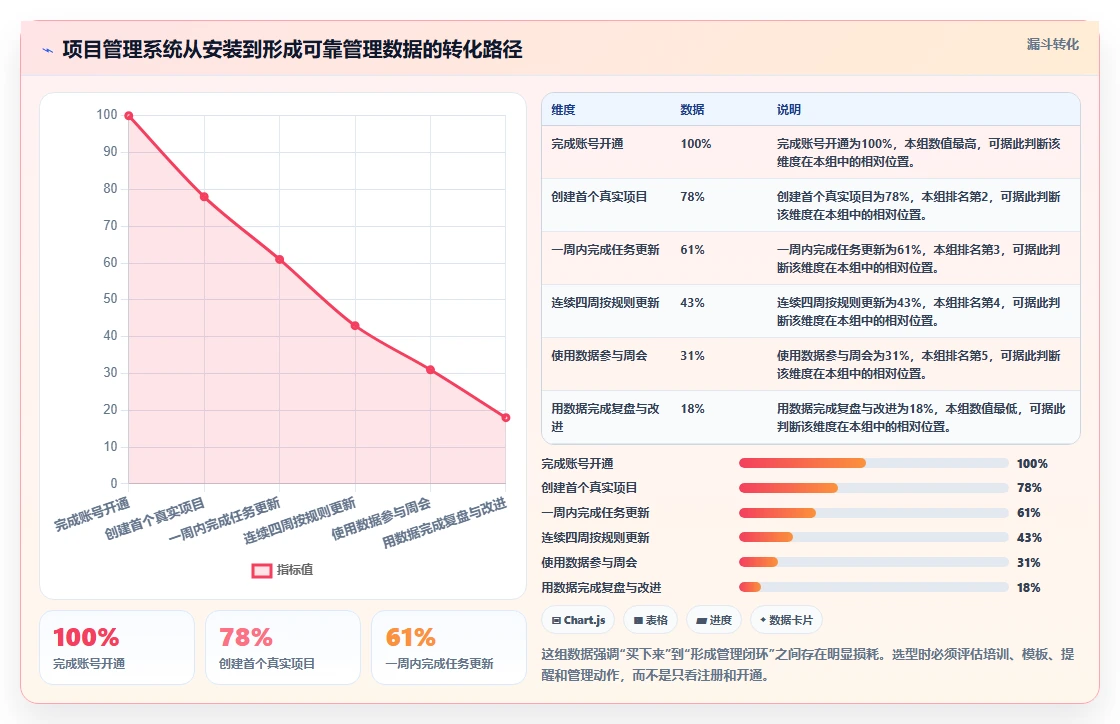The image size is (1120, 724).
Task: Click the 完成账号开通 x-axis label
Action: (x=92, y=514)
